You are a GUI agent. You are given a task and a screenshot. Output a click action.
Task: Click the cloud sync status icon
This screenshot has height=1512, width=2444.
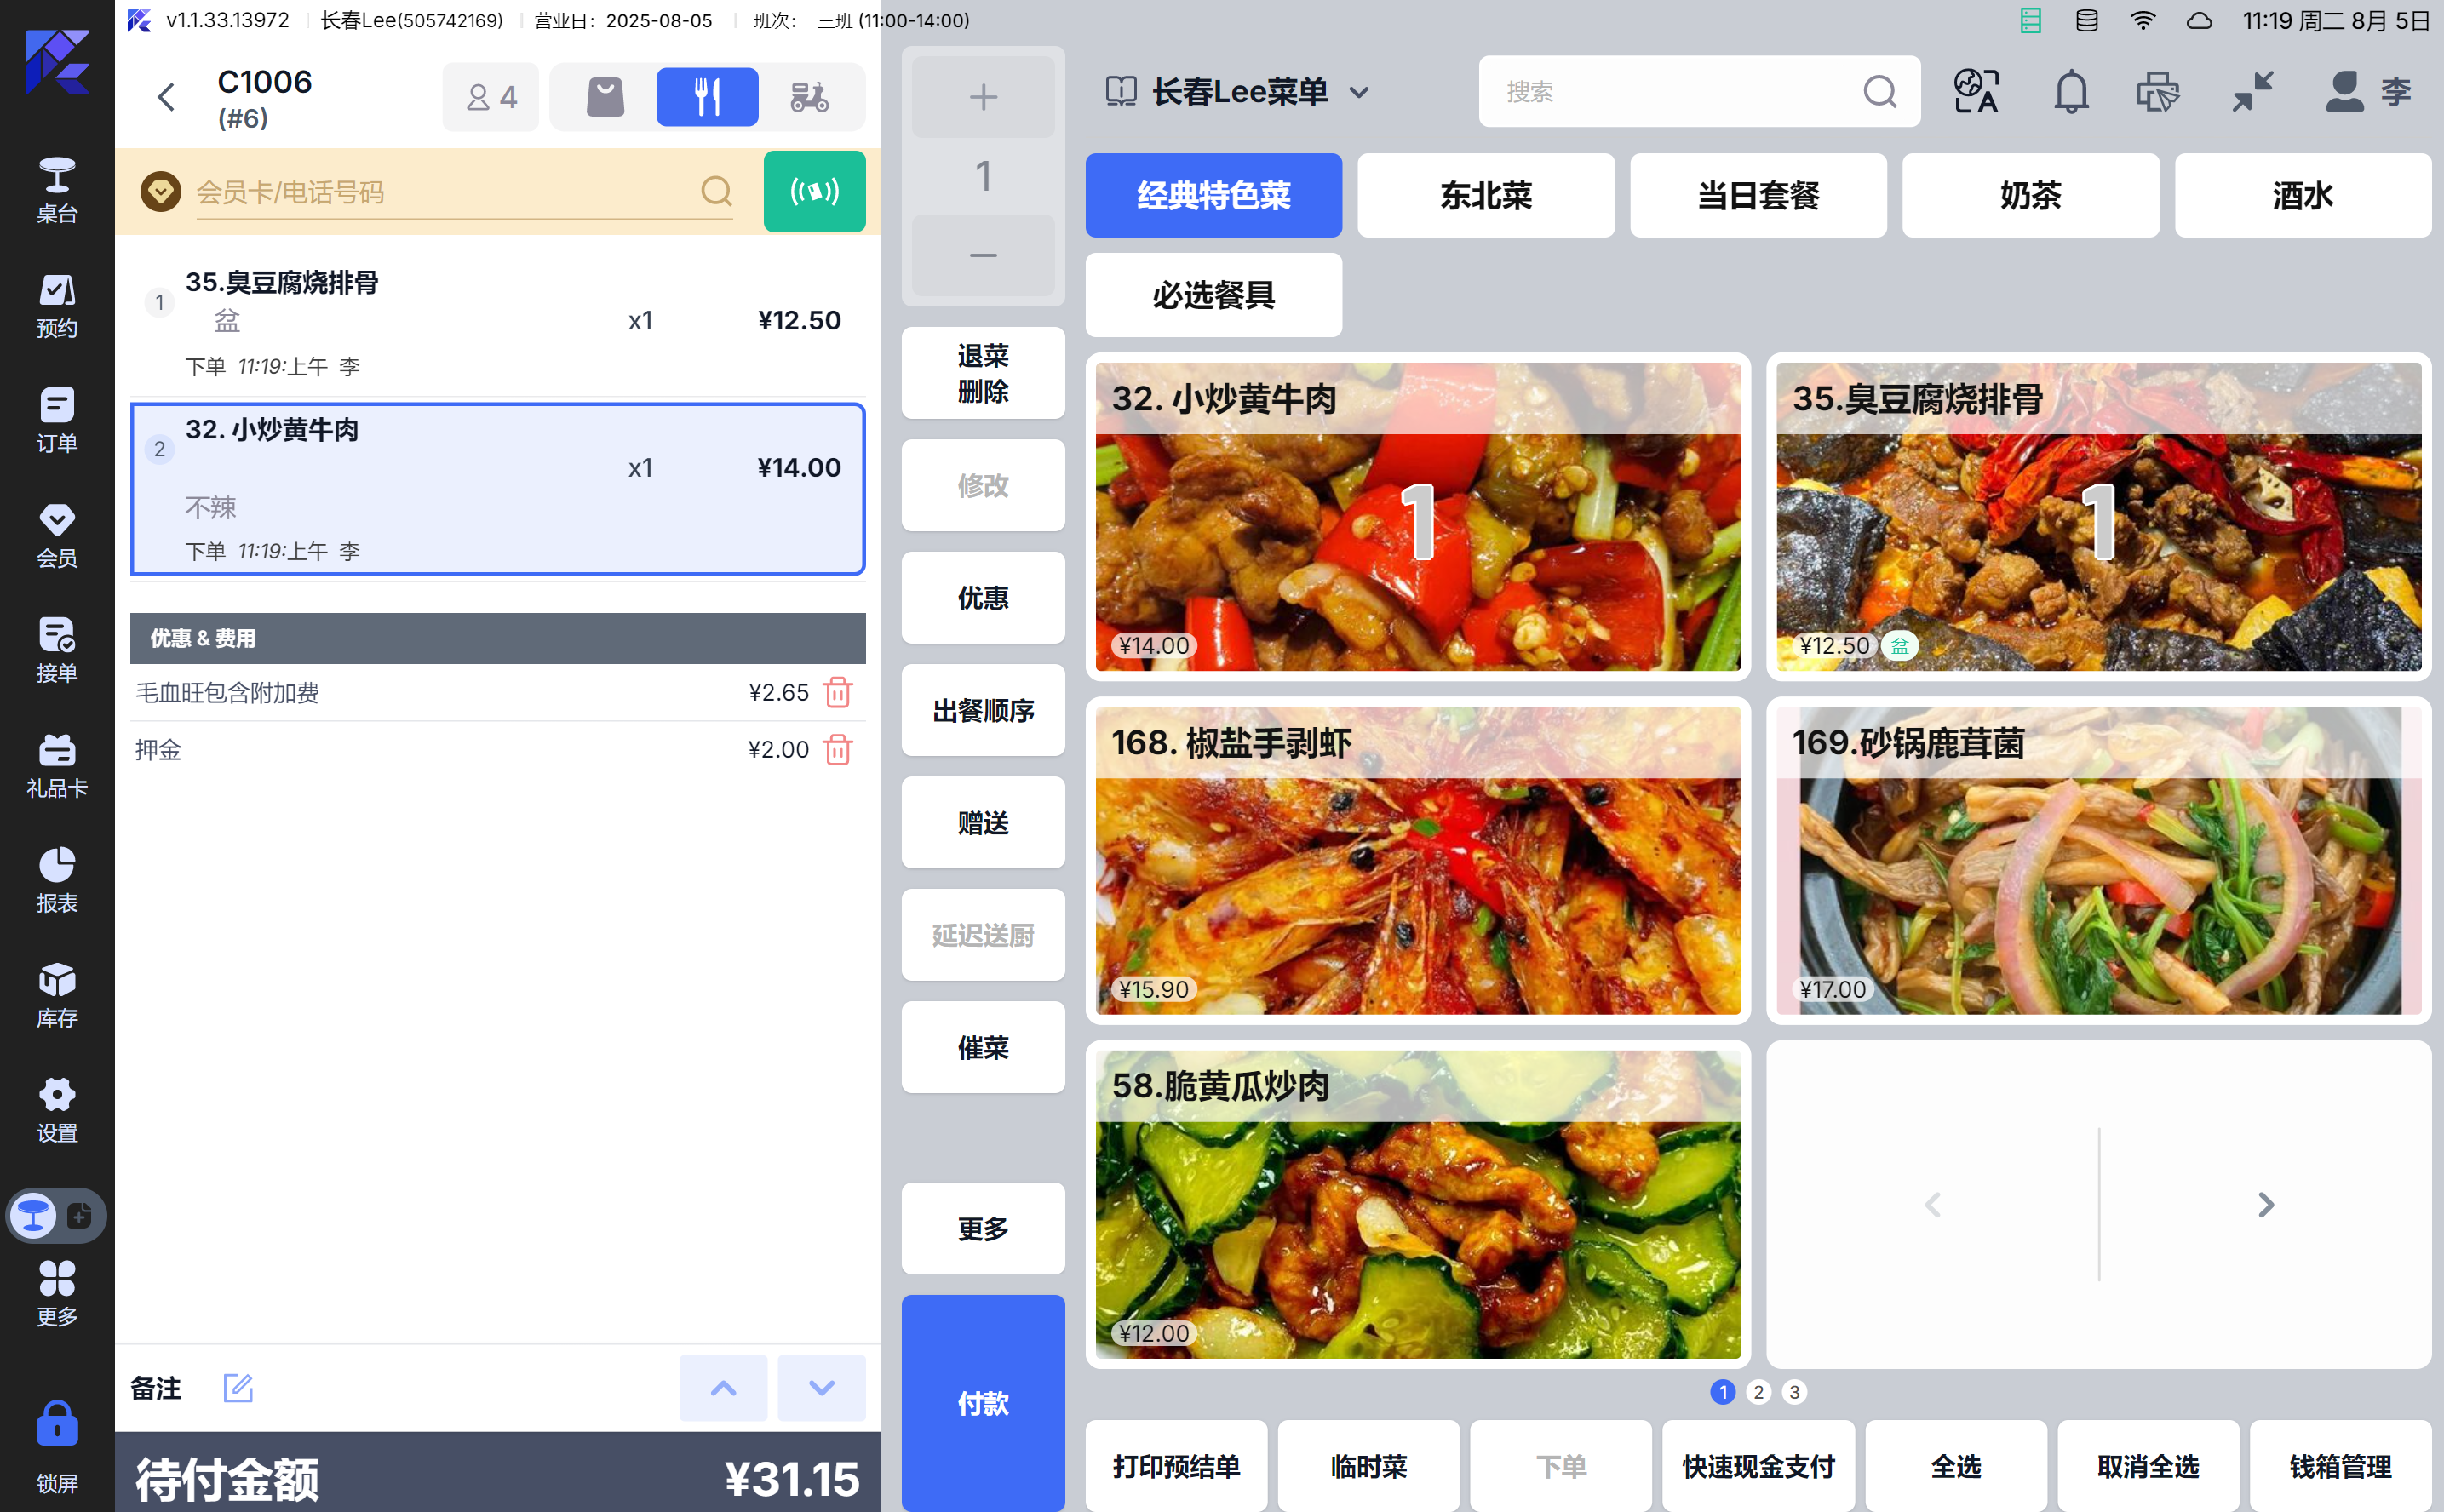pos(2199,20)
